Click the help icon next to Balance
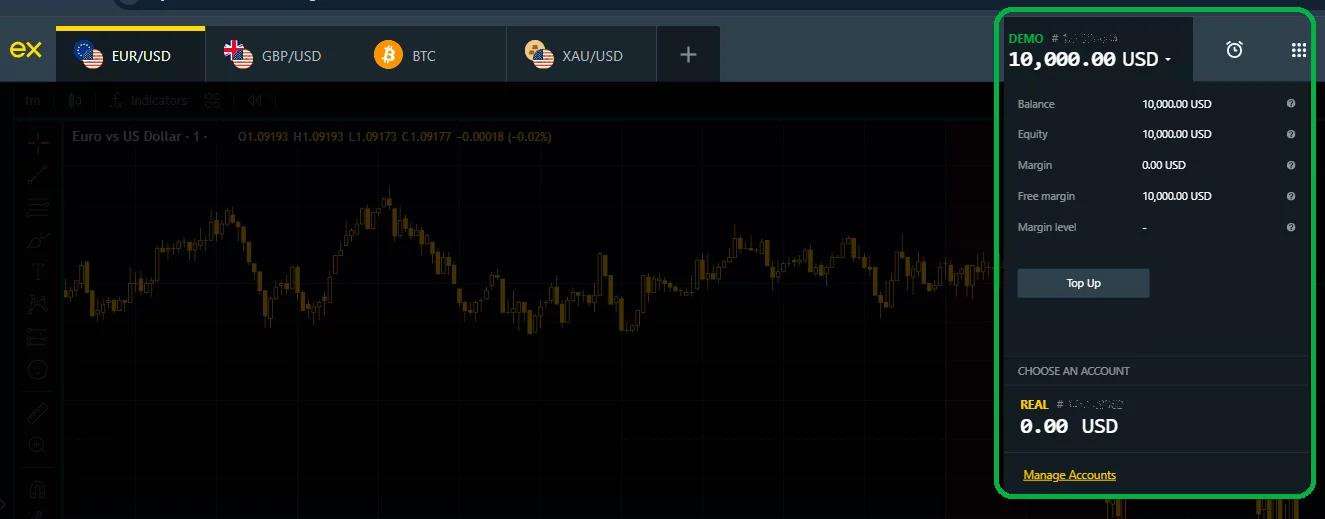Image resolution: width=1325 pixels, height=519 pixels. pyautogui.click(x=1290, y=104)
